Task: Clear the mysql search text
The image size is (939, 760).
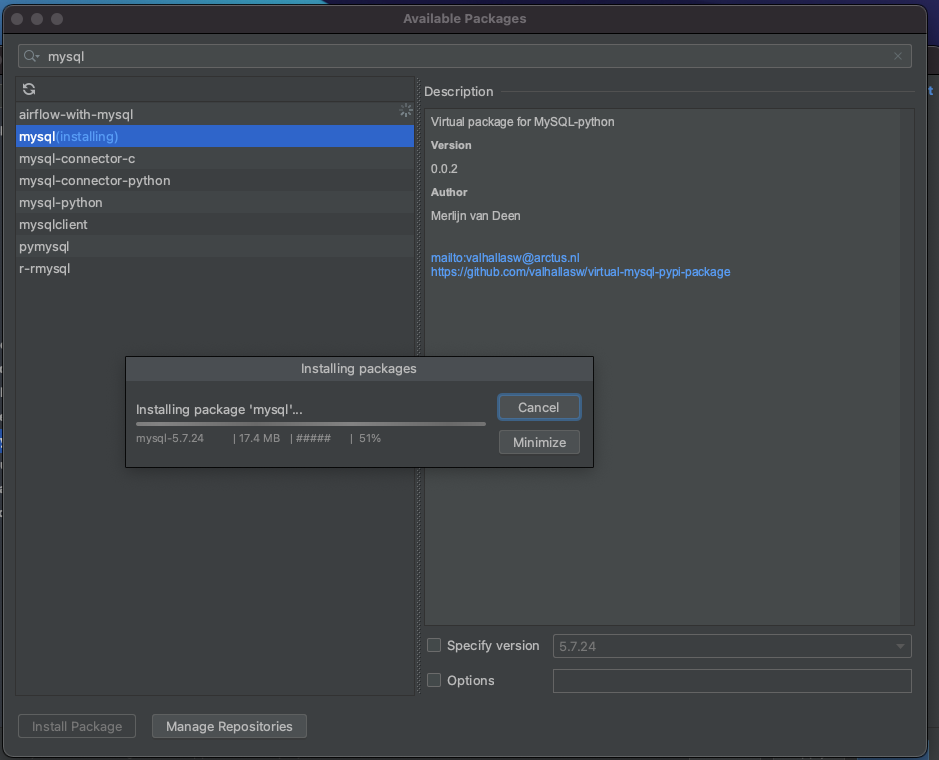Action: (x=898, y=56)
